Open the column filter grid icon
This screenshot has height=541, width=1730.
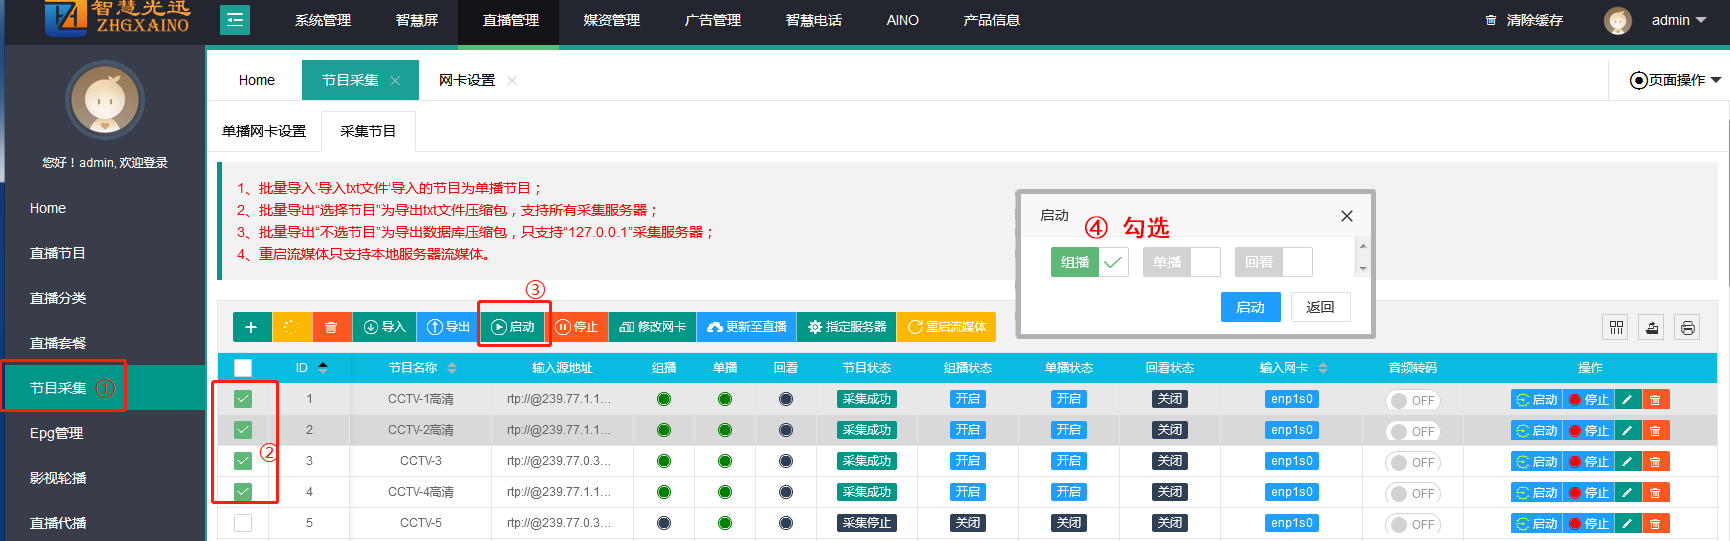[1616, 327]
